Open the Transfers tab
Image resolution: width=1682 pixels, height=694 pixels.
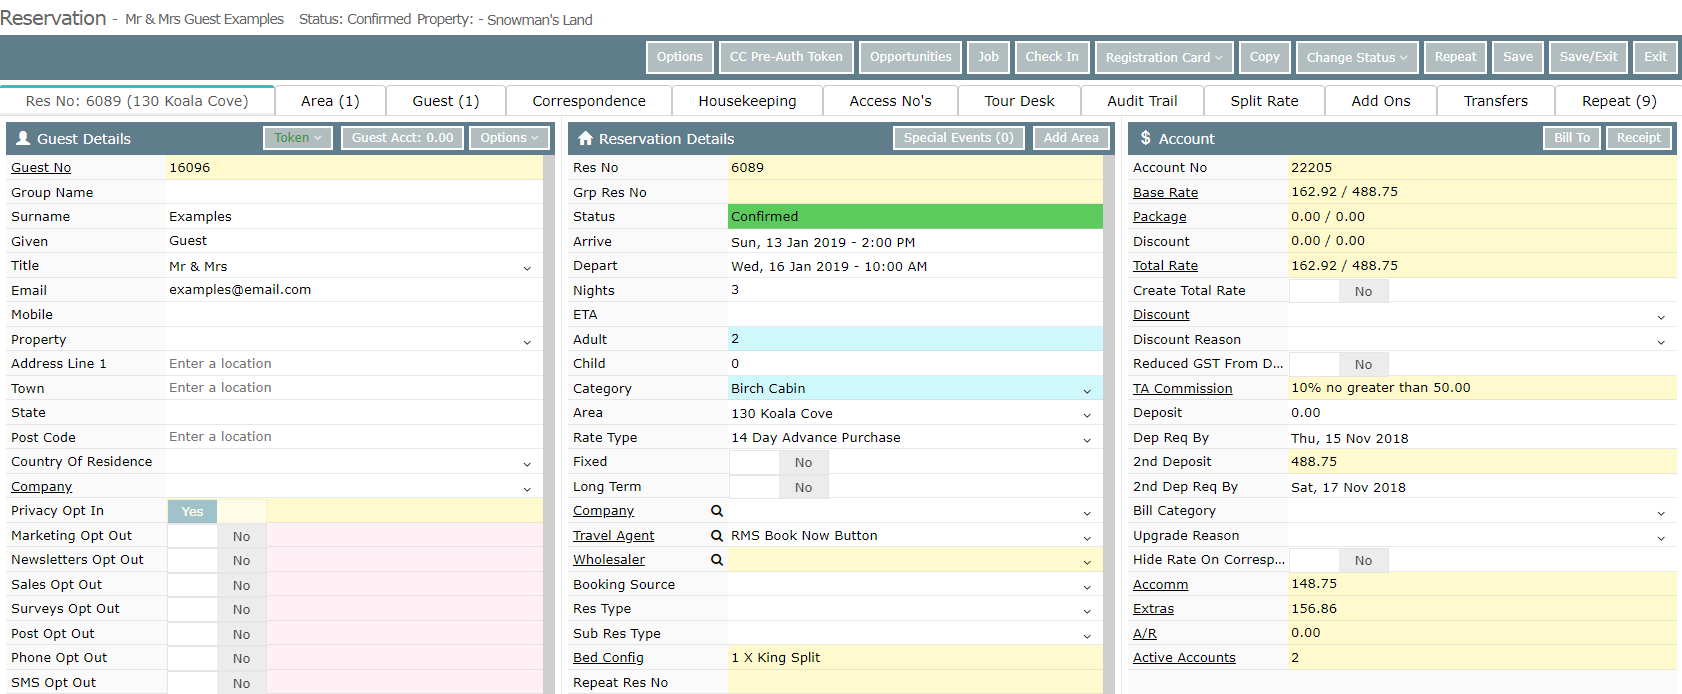(x=1496, y=101)
